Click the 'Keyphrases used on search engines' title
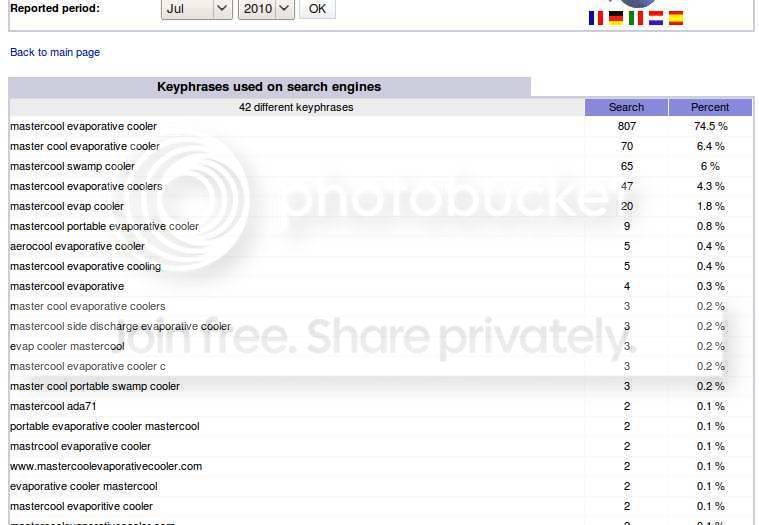This screenshot has height=525, width=759. tap(269, 87)
